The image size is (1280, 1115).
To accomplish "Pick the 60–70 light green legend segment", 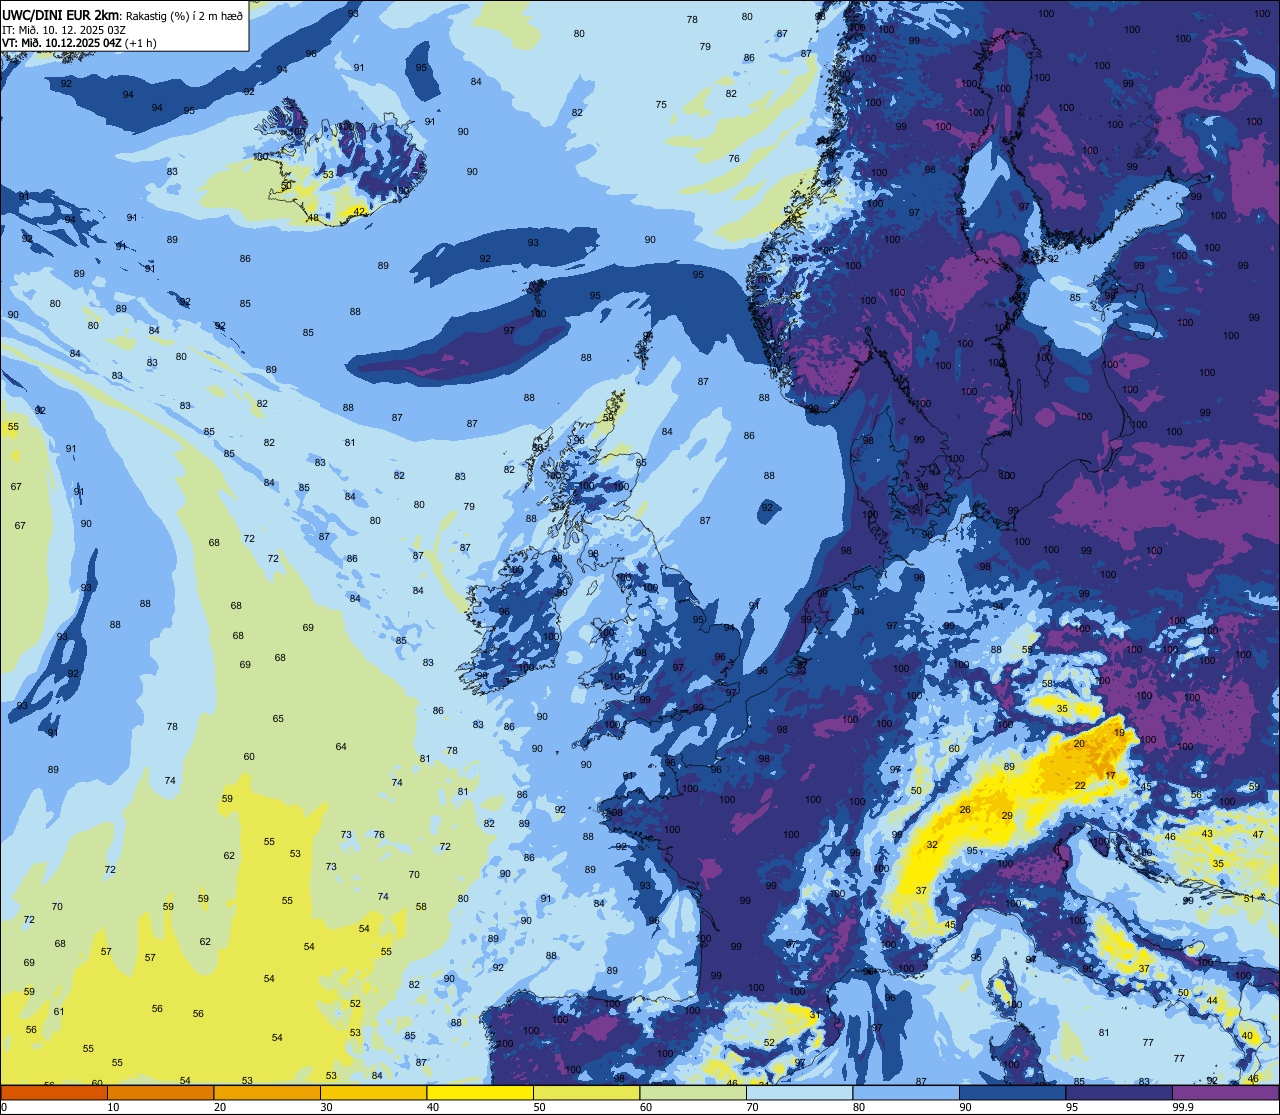I will click(x=693, y=1092).
